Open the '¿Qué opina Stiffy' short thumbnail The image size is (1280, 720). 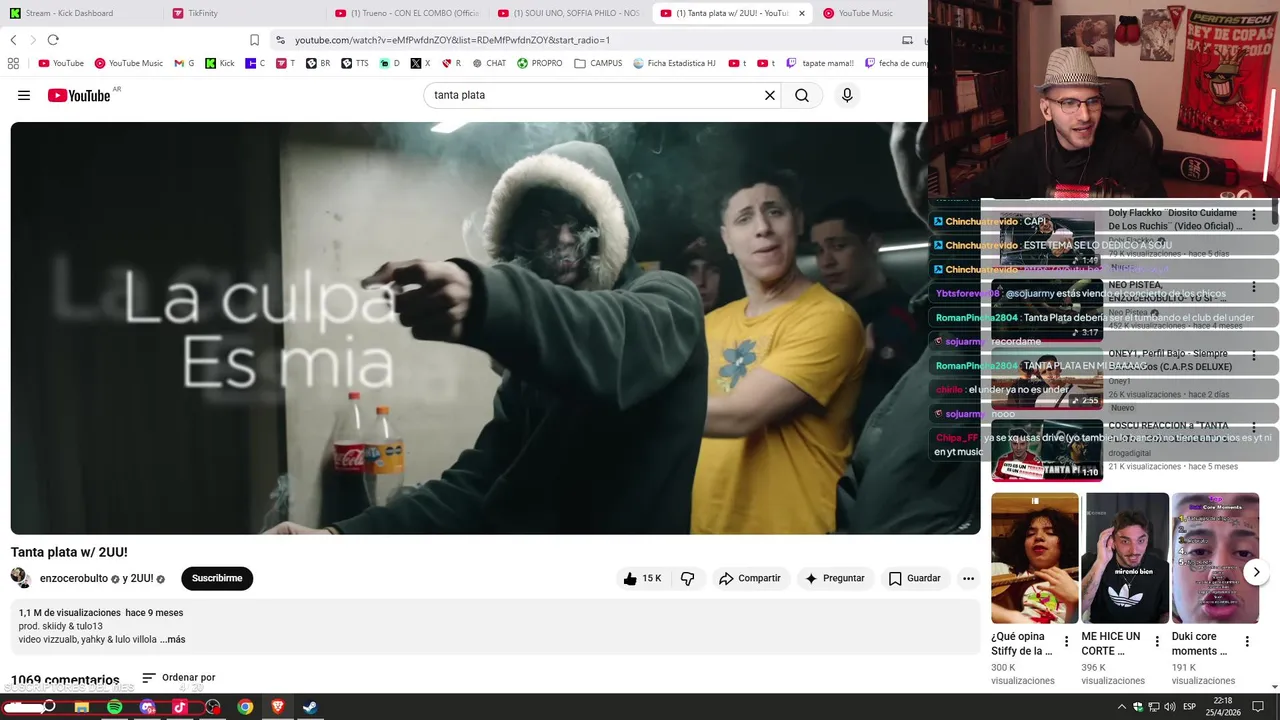point(1035,558)
